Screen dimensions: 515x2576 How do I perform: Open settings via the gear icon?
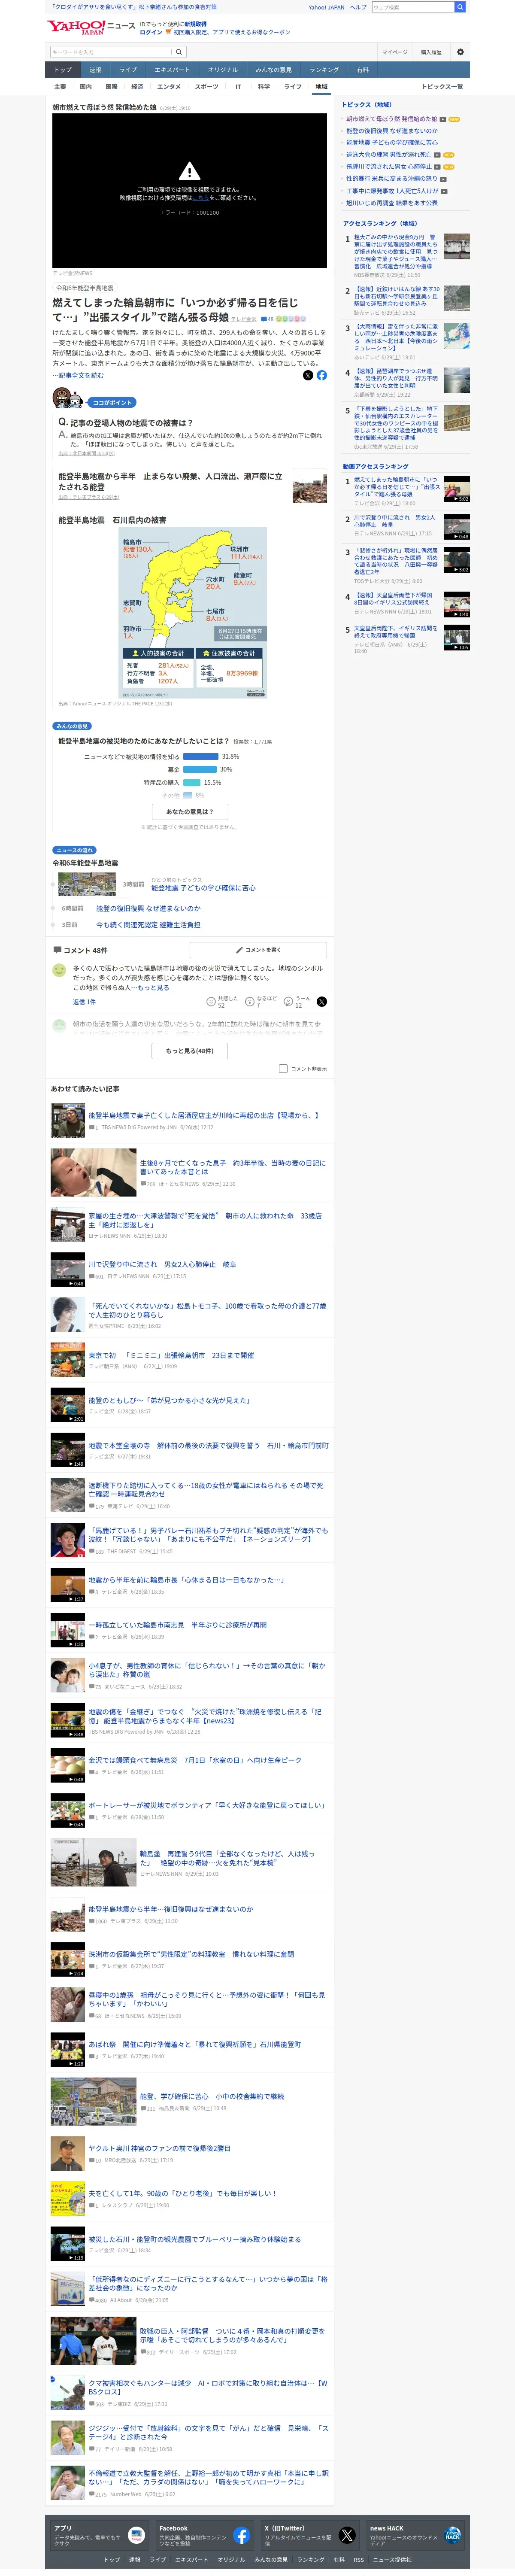pos(460,52)
